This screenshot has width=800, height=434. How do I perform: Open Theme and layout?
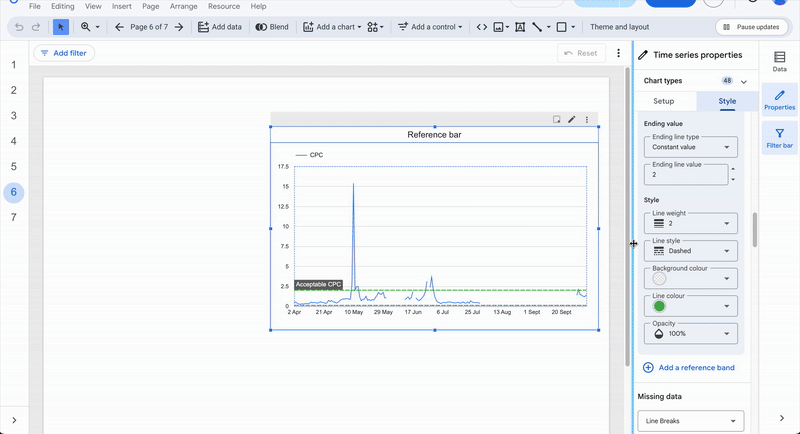(619, 27)
